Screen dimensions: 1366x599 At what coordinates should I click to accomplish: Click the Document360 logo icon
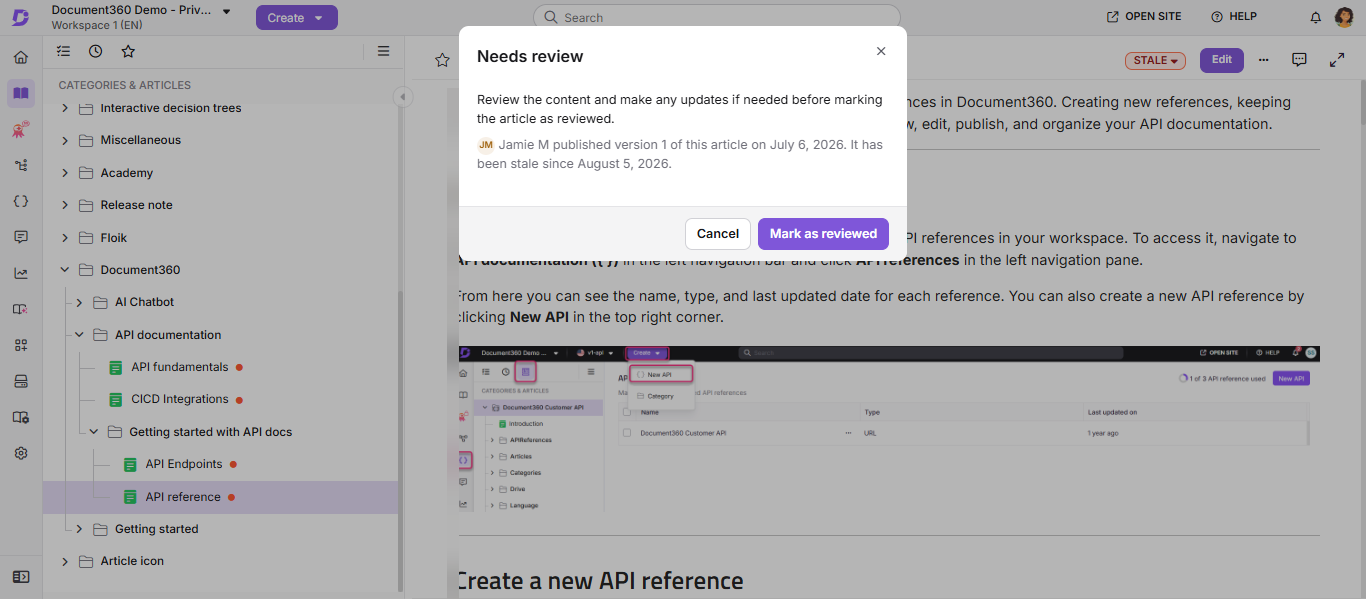pos(20,17)
